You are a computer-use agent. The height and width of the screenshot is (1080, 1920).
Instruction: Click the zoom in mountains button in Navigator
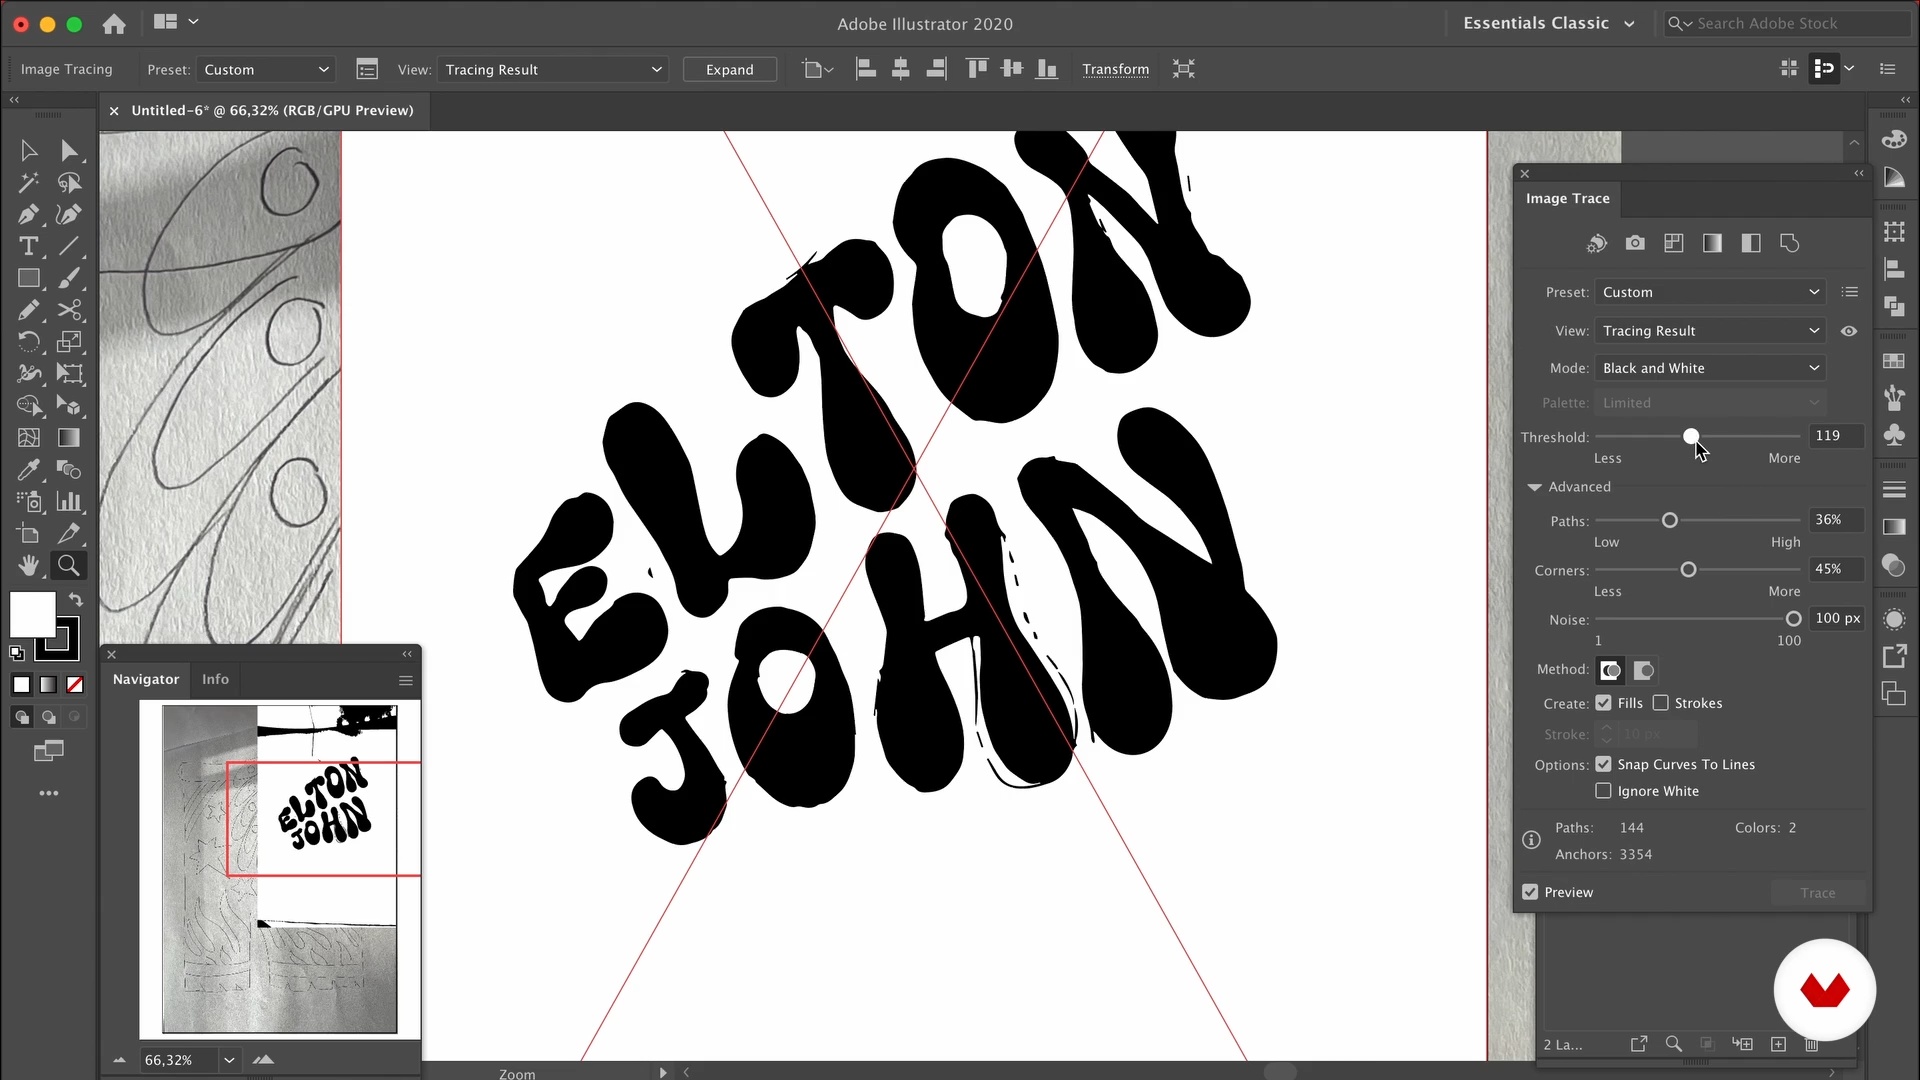263,1060
